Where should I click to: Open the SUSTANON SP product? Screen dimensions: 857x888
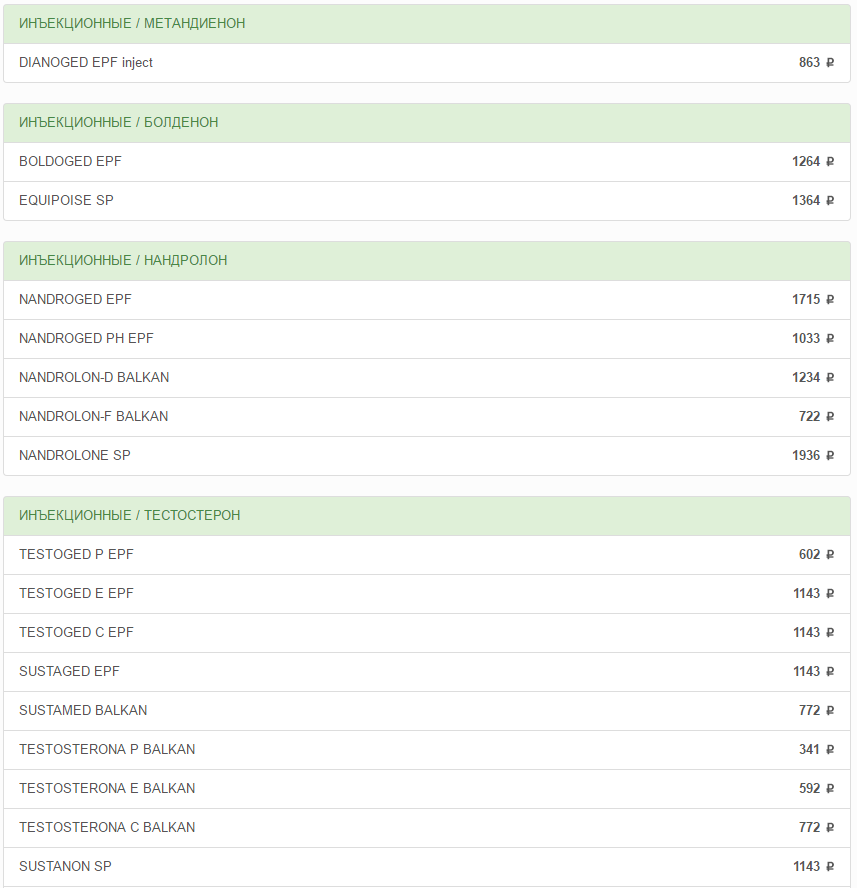[x=65, y=867]
